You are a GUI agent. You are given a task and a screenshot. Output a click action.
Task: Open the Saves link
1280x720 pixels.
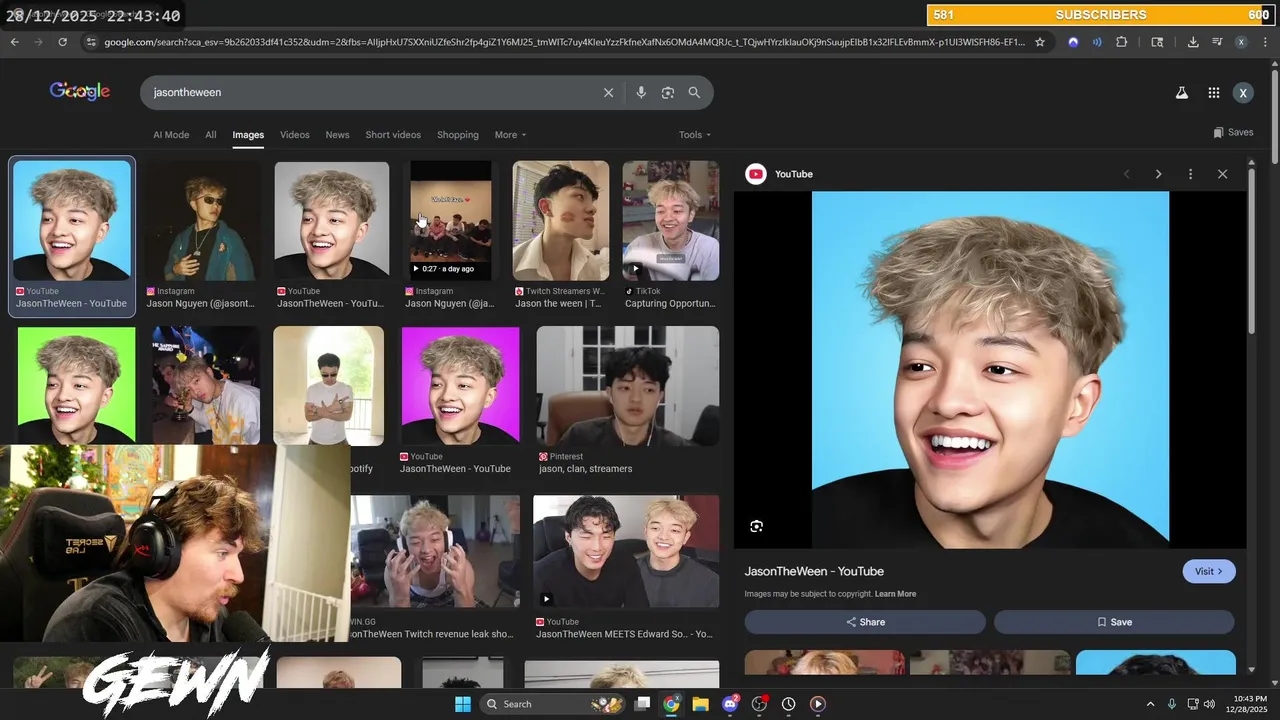(1233, 132)
